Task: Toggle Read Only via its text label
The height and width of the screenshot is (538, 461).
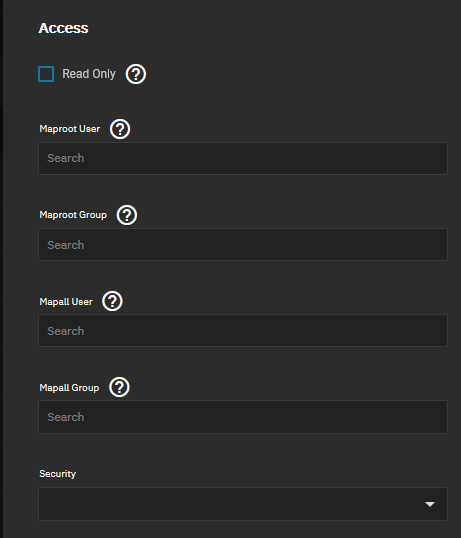Action: coord(89,74)
